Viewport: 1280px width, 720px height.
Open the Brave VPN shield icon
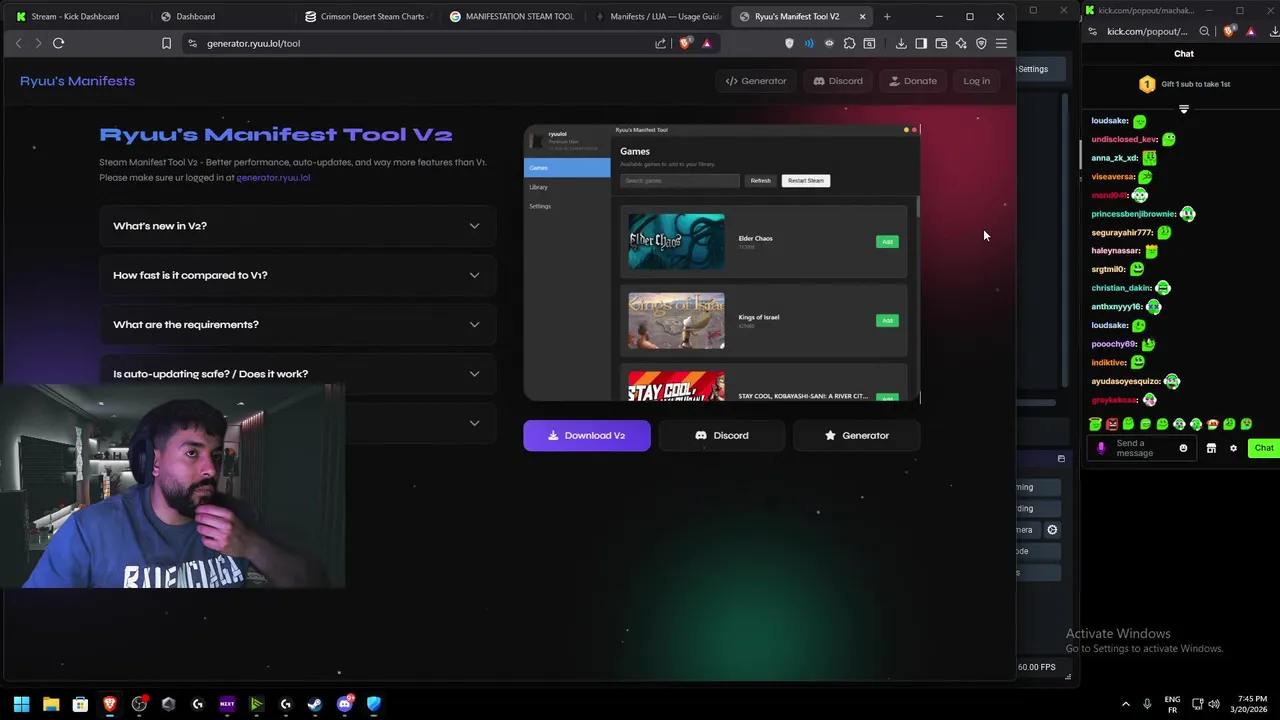tap(981, 43)
